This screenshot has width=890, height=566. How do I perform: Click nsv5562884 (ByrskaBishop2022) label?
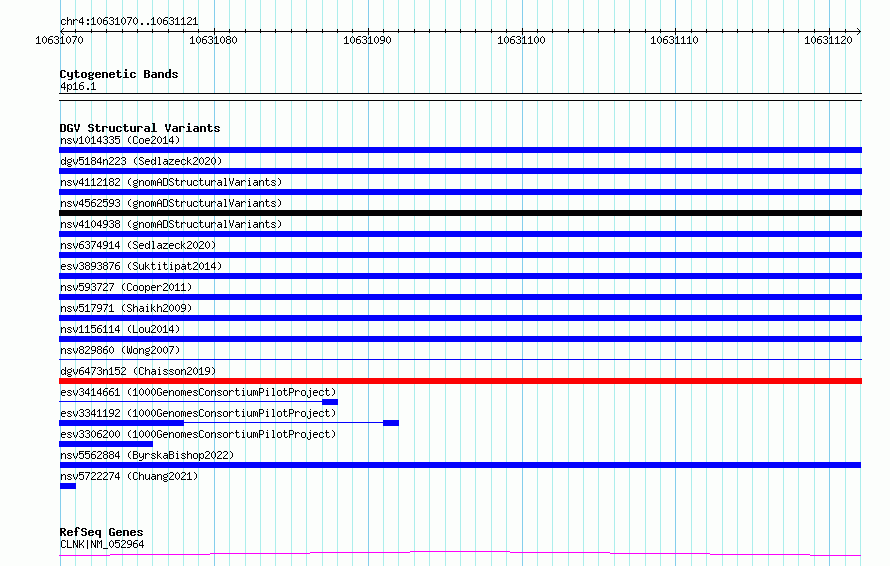pyautogui.click(x=147, y=455)
